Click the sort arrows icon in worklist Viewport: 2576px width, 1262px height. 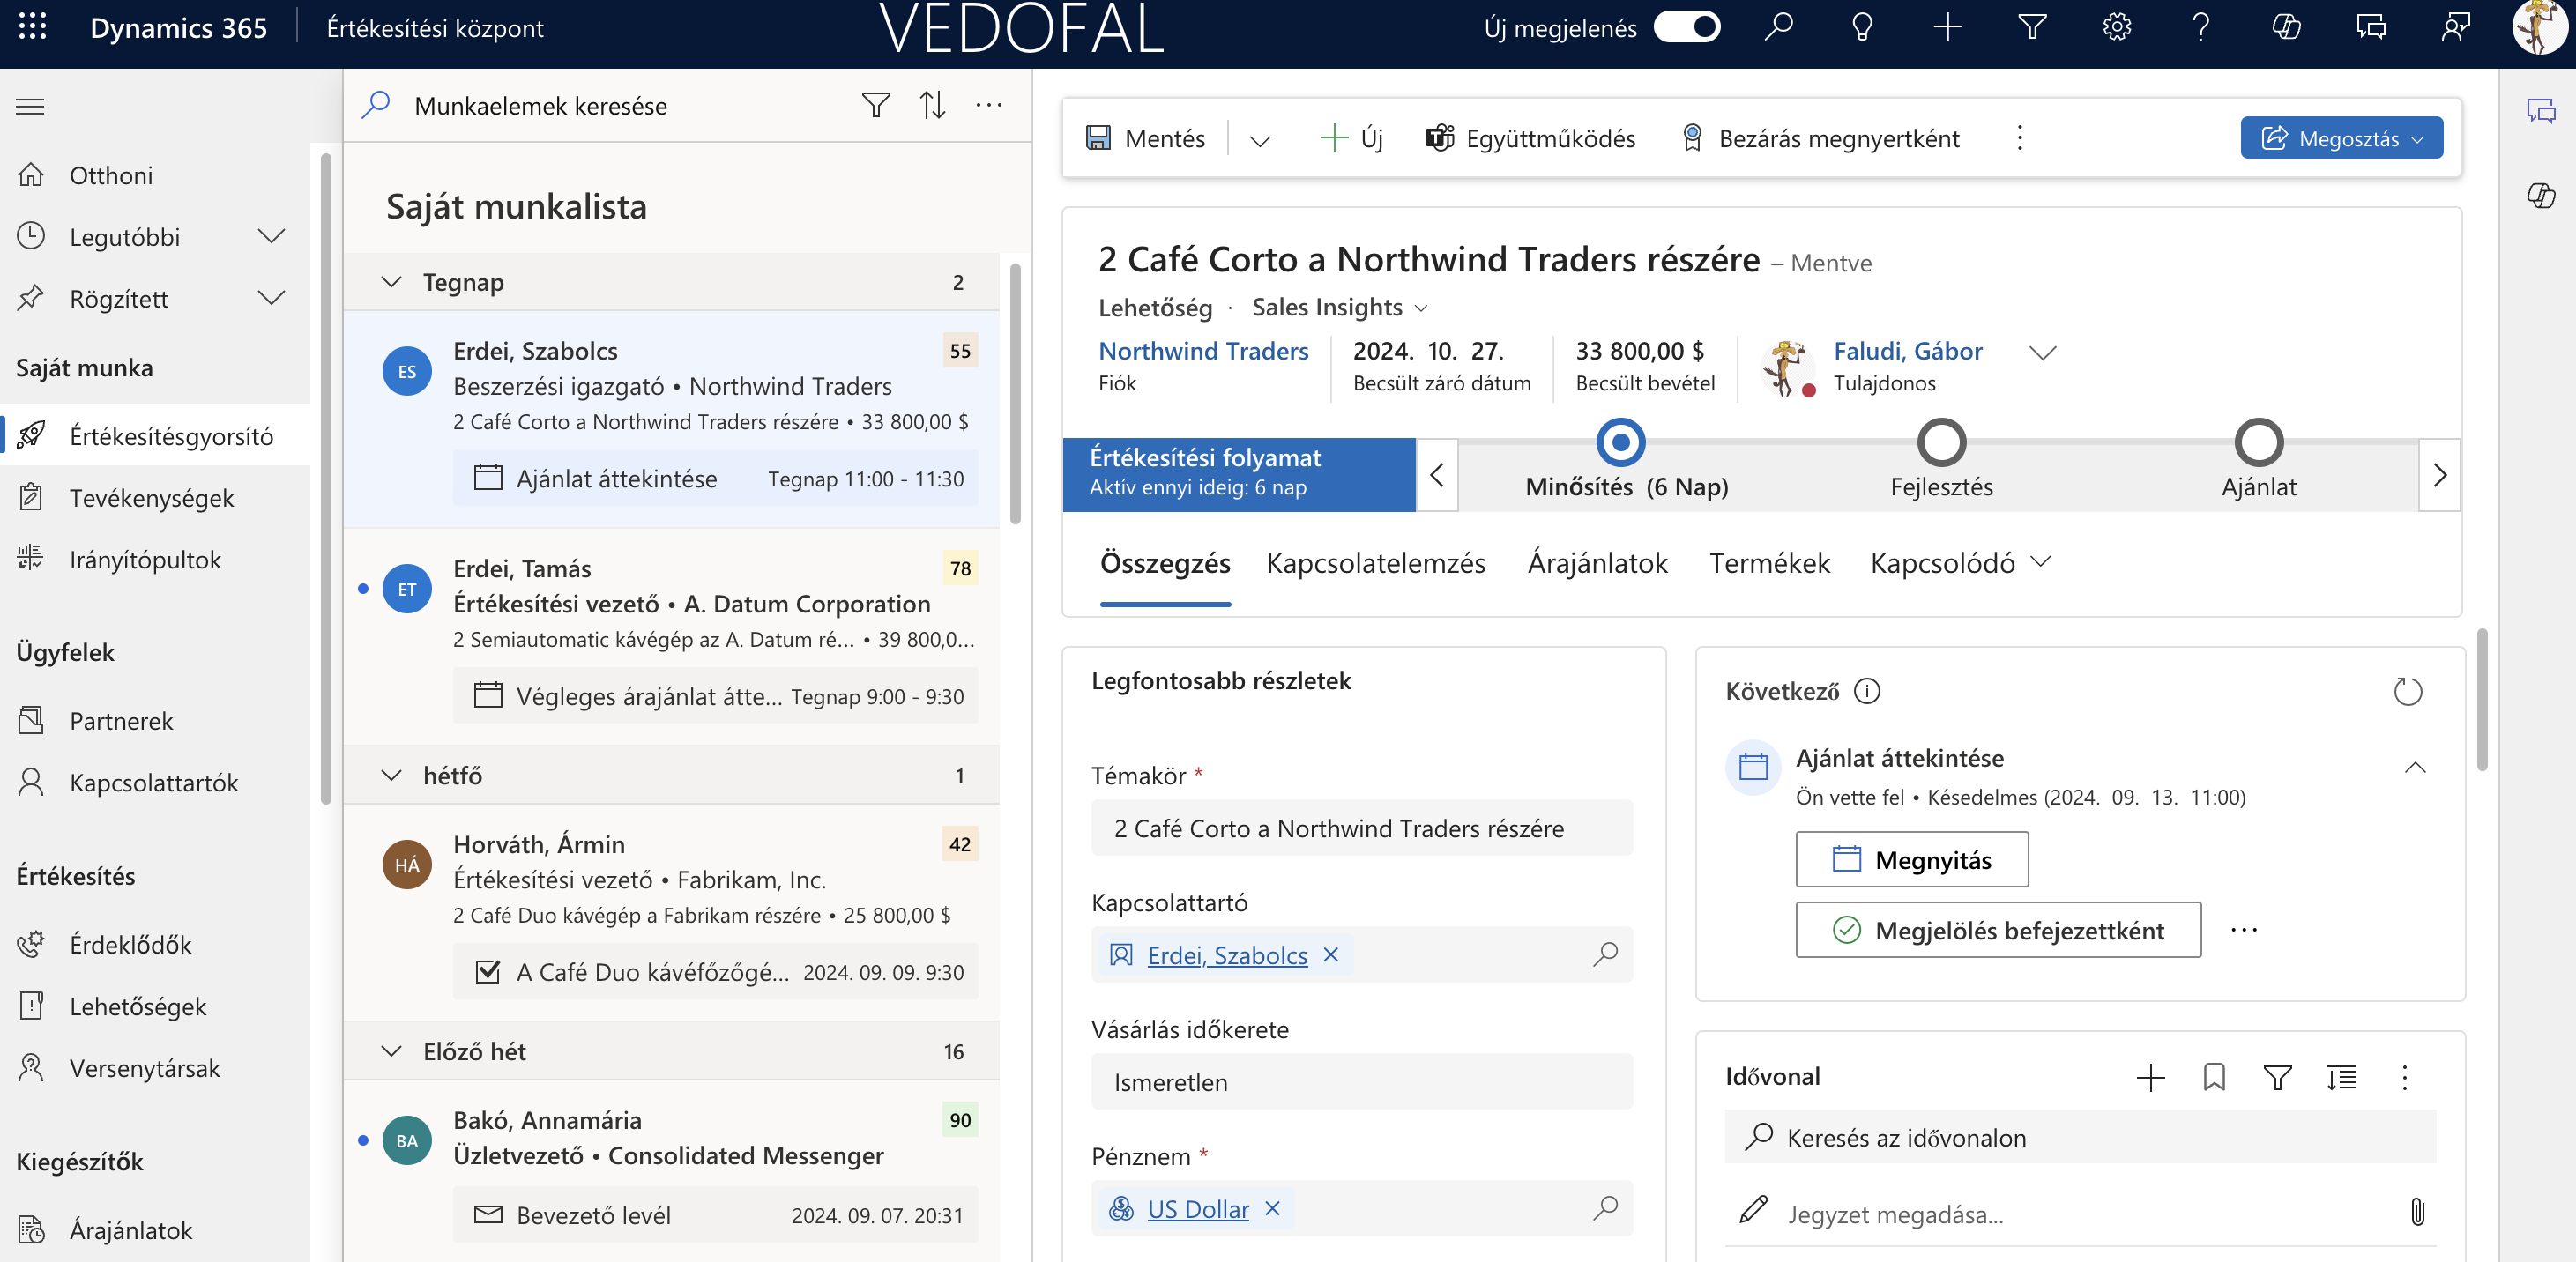pyautogui.click(x=932, y=105)
